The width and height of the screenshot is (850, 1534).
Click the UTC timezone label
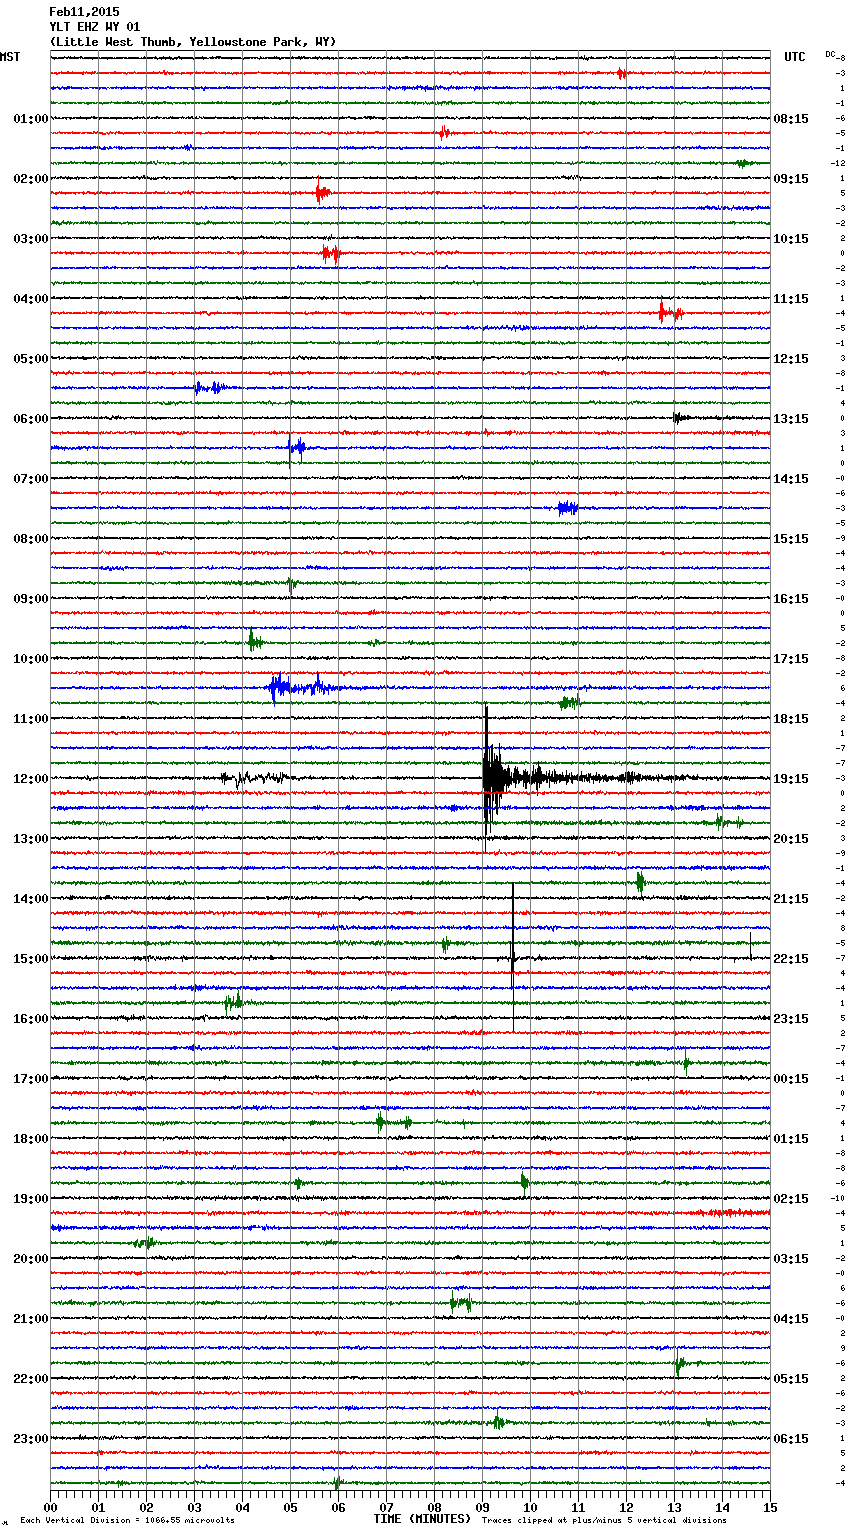point(794,57)
